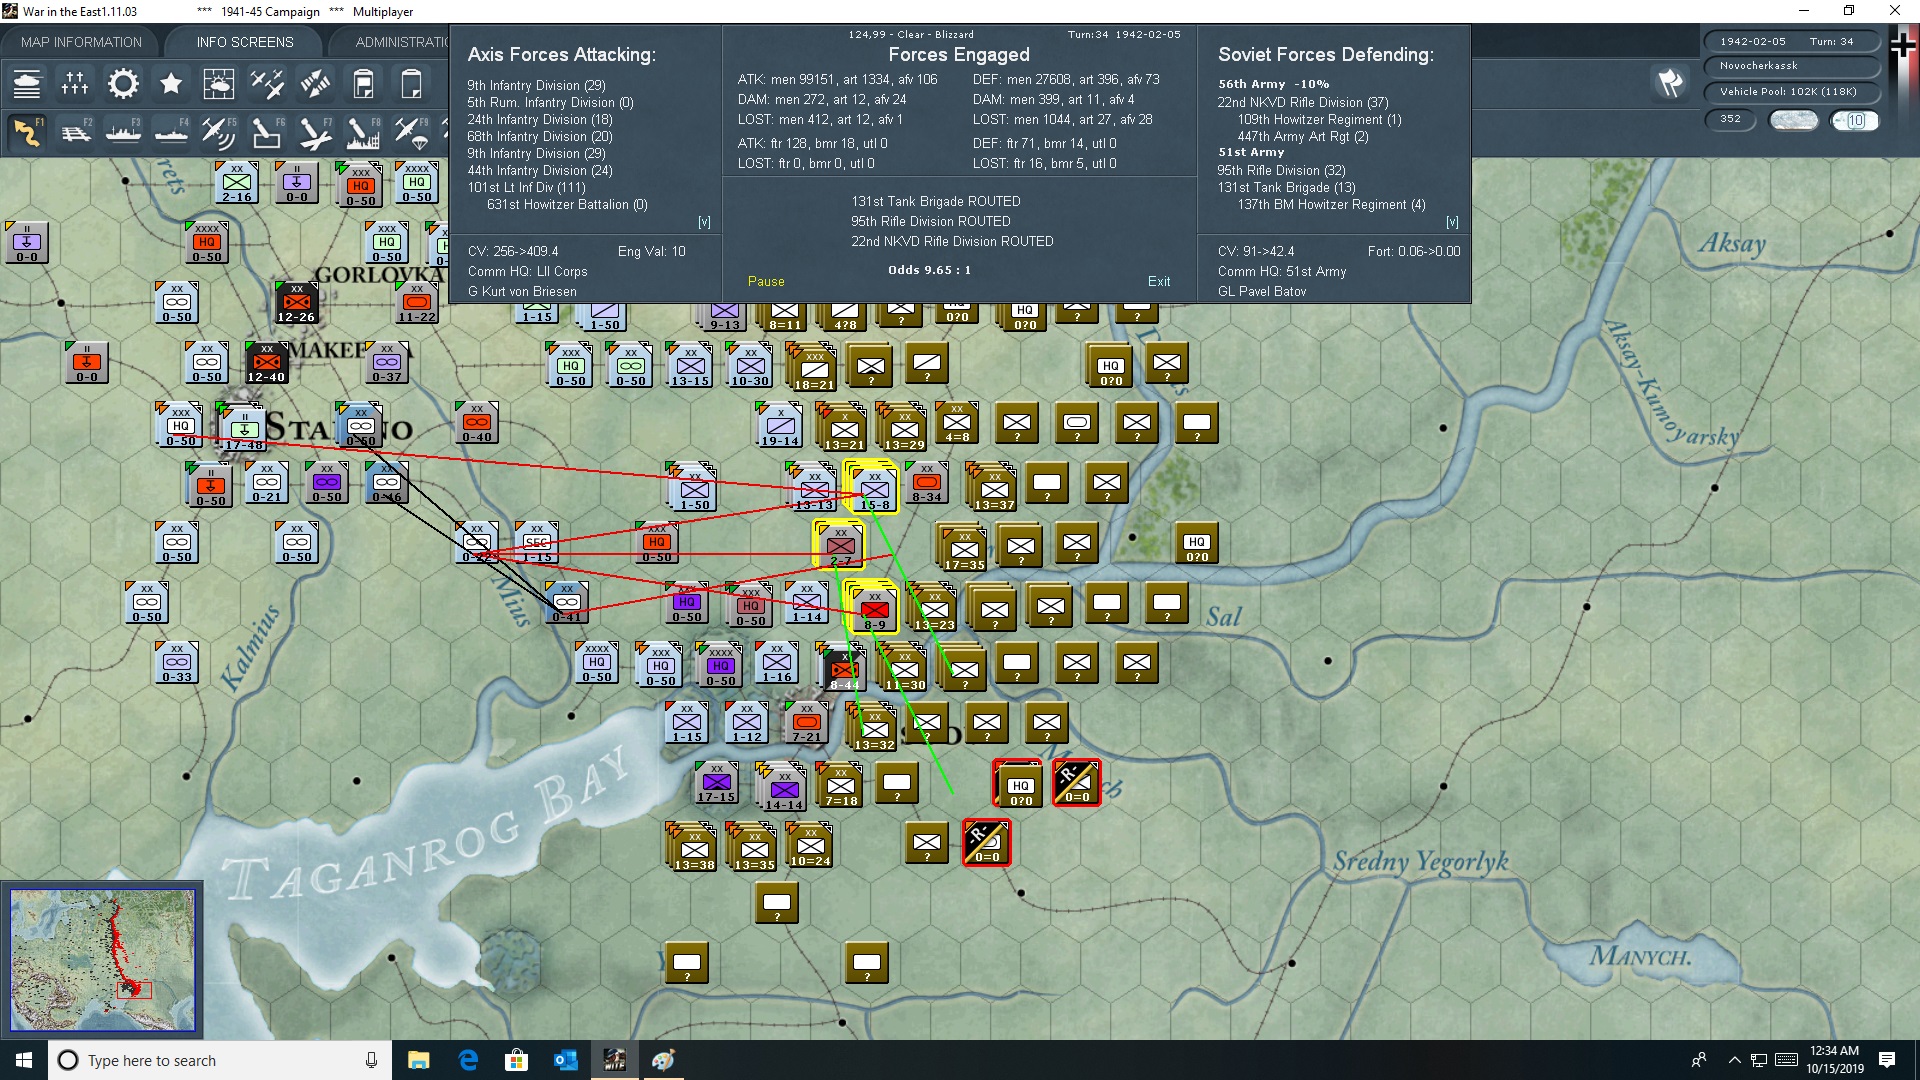Click the minimap overview thumbnail

pos(103,958)
